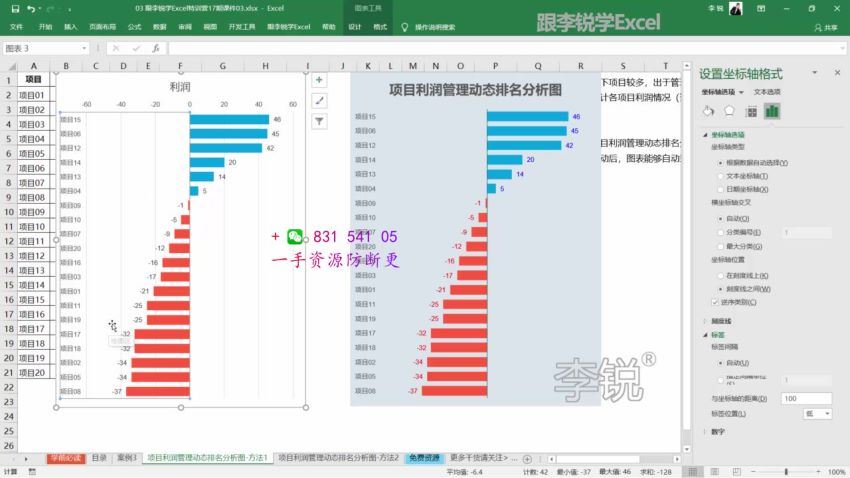Viewport: 850px width, 478px height.
Task: Add a new sheet with the plus icon
Action: coord(527,458)
